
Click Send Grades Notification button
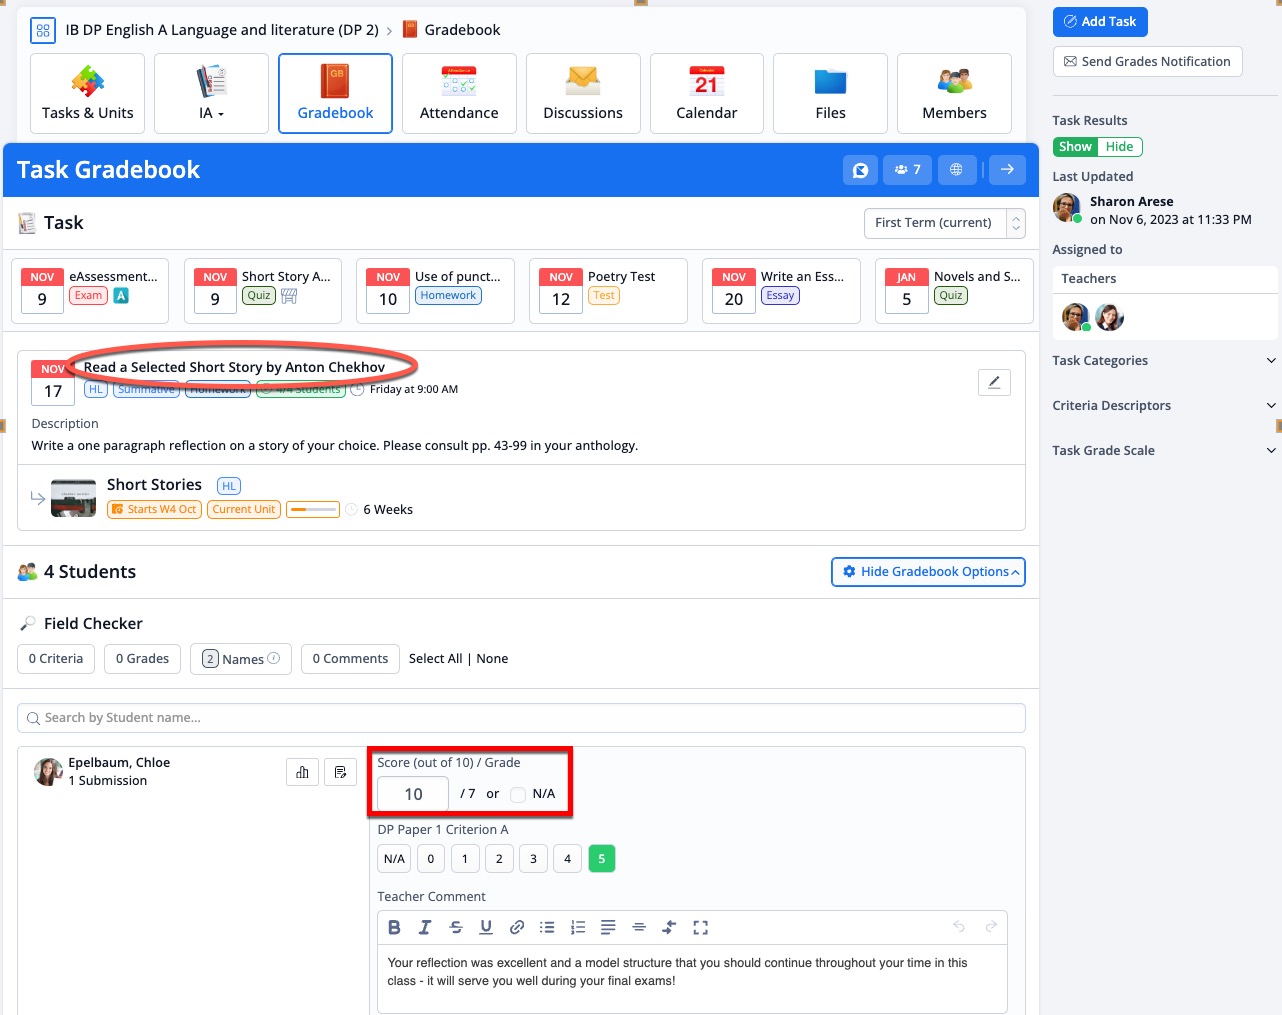[x=1147, y=62]
